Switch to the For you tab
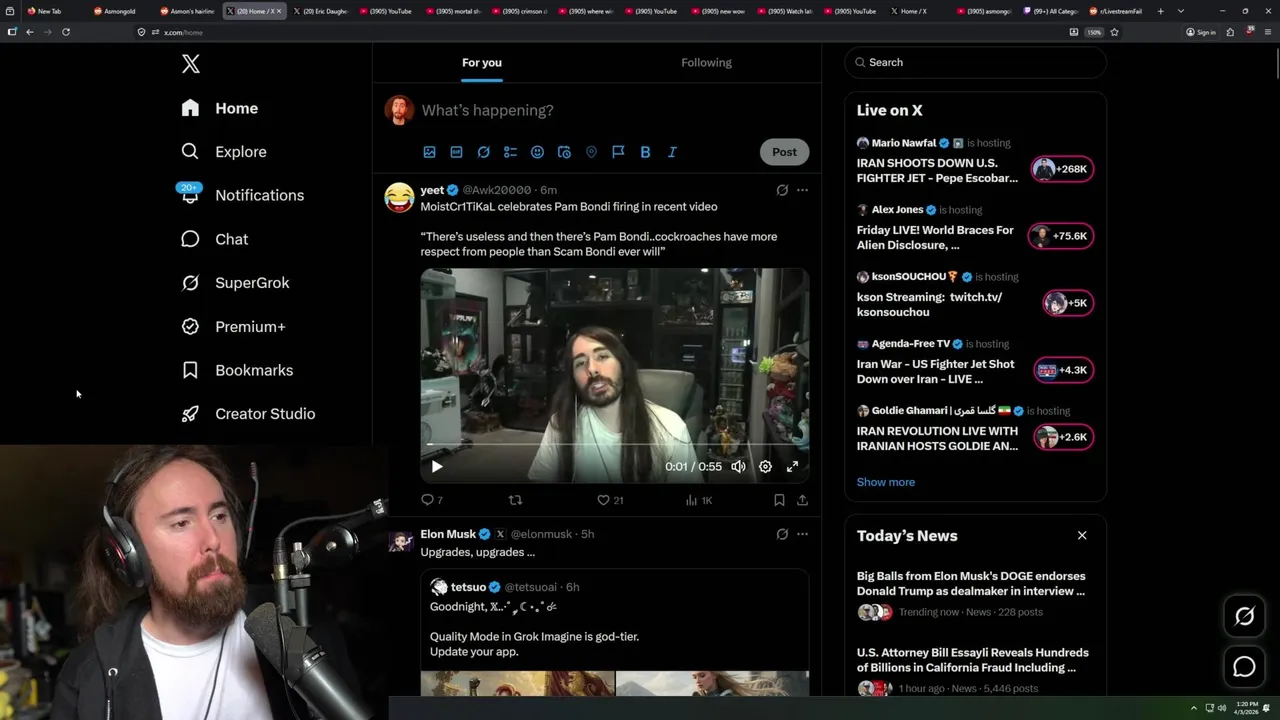1280x720 pixels. click(x=482, y=62)
